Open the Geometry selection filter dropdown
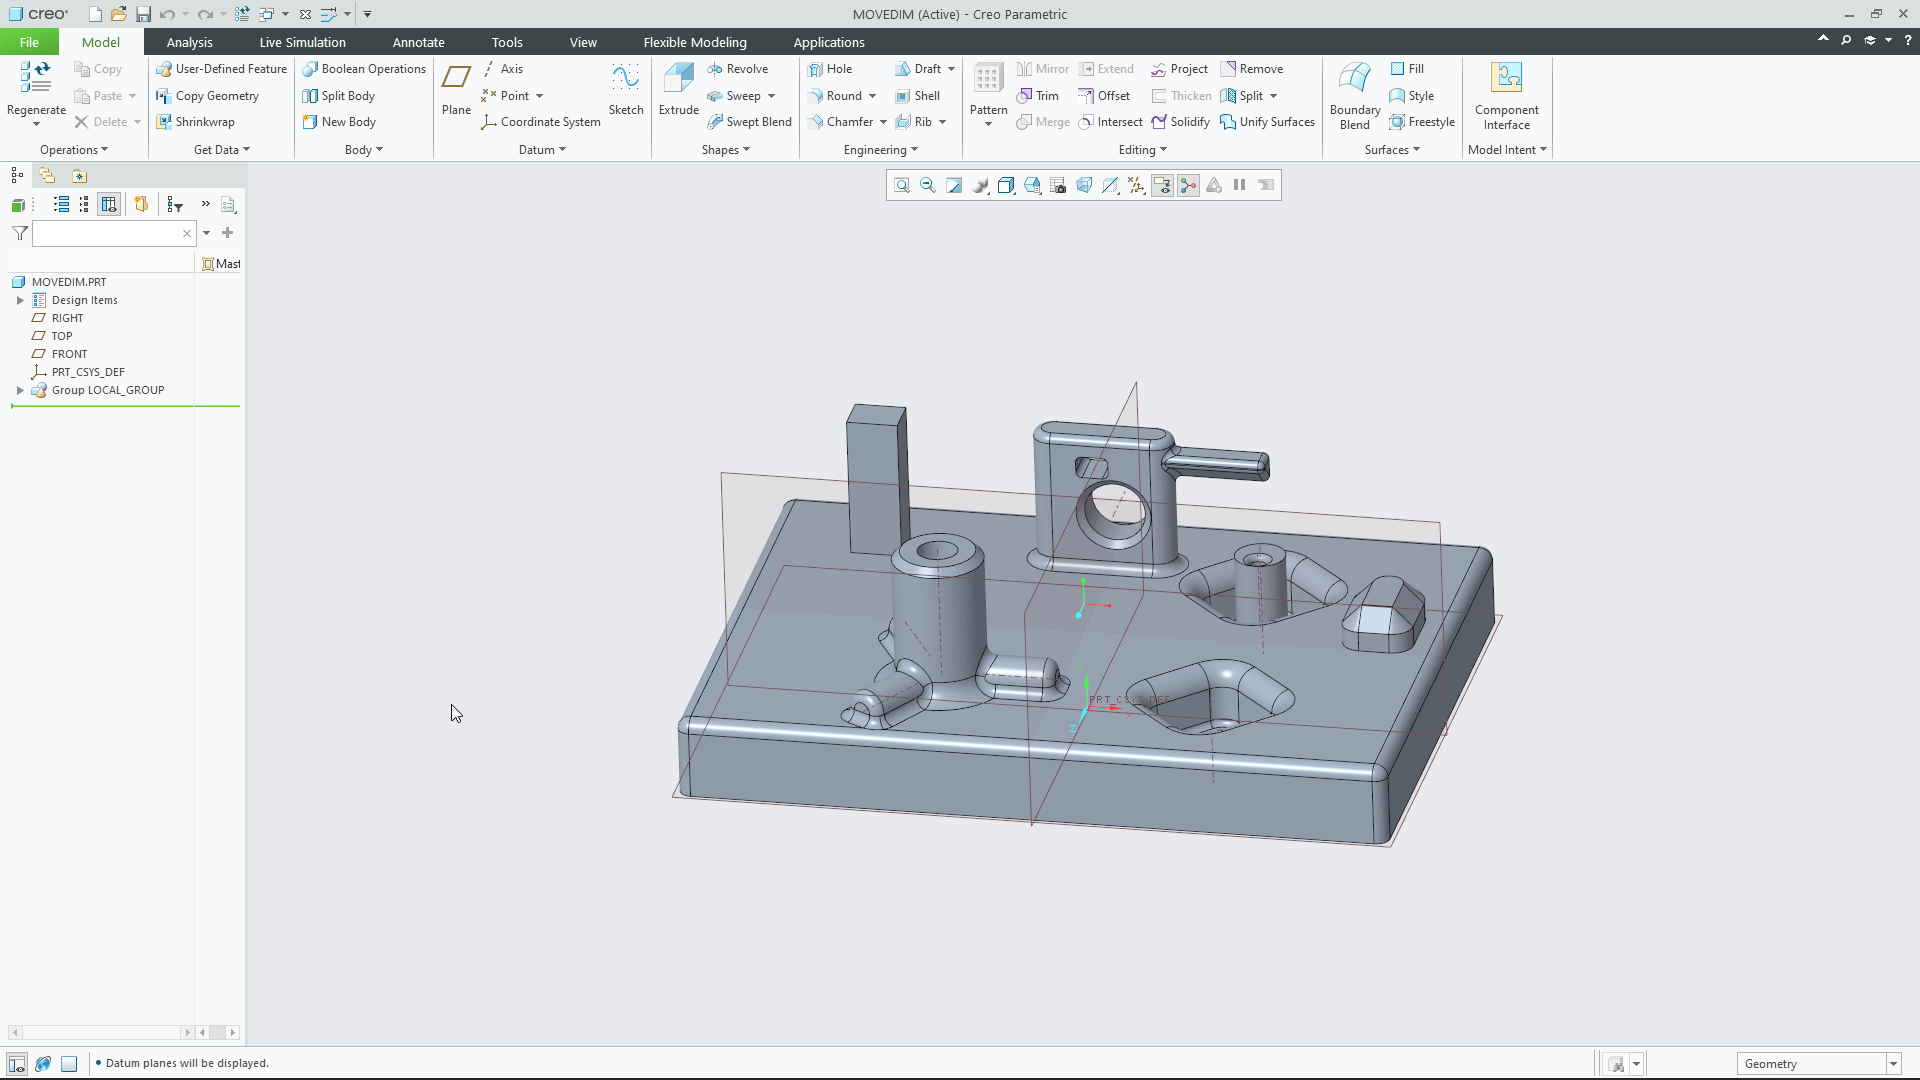1920x1080 pixels. point(1892,1064)
